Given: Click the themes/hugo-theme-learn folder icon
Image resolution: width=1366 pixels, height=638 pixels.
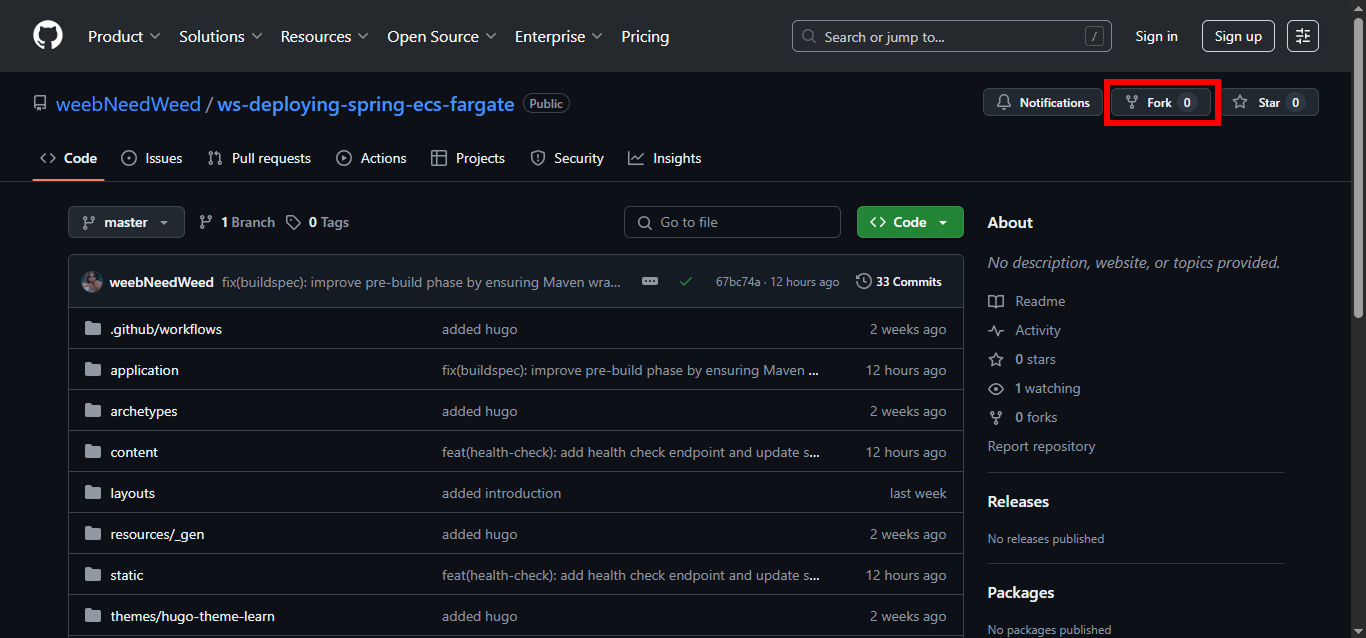Looking at the screenshot, I should pyautogui.click(x=93, y=616).
